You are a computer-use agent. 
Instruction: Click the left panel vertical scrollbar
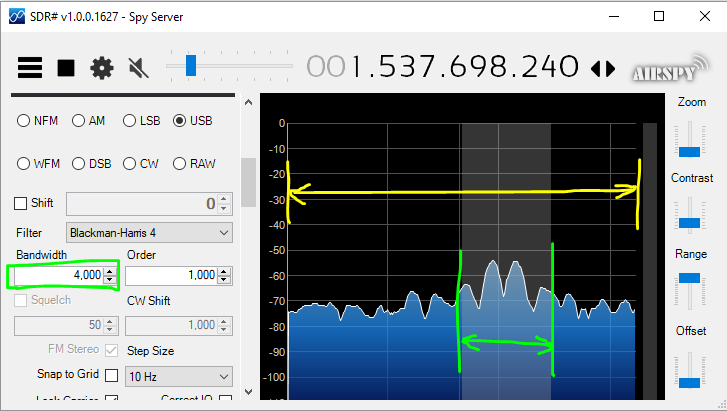coord(249,180)
